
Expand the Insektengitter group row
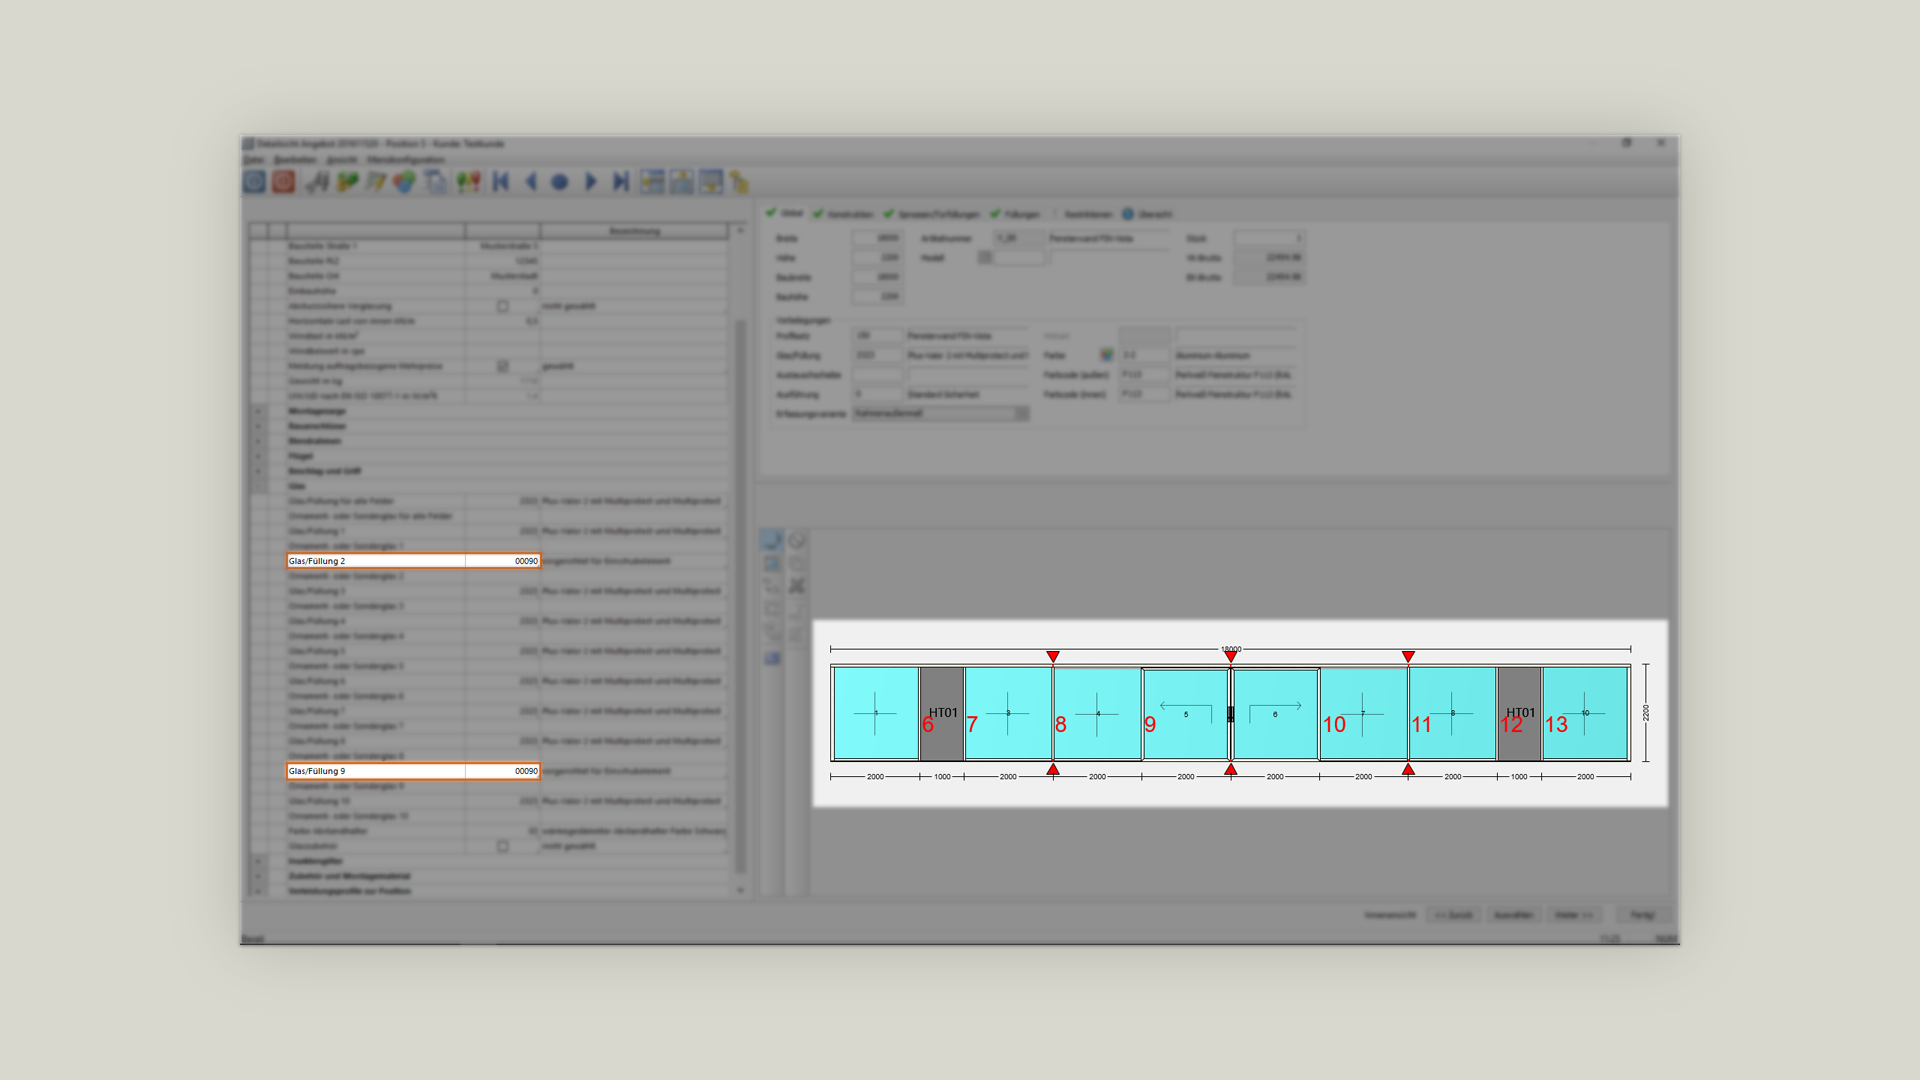(258, 861)
